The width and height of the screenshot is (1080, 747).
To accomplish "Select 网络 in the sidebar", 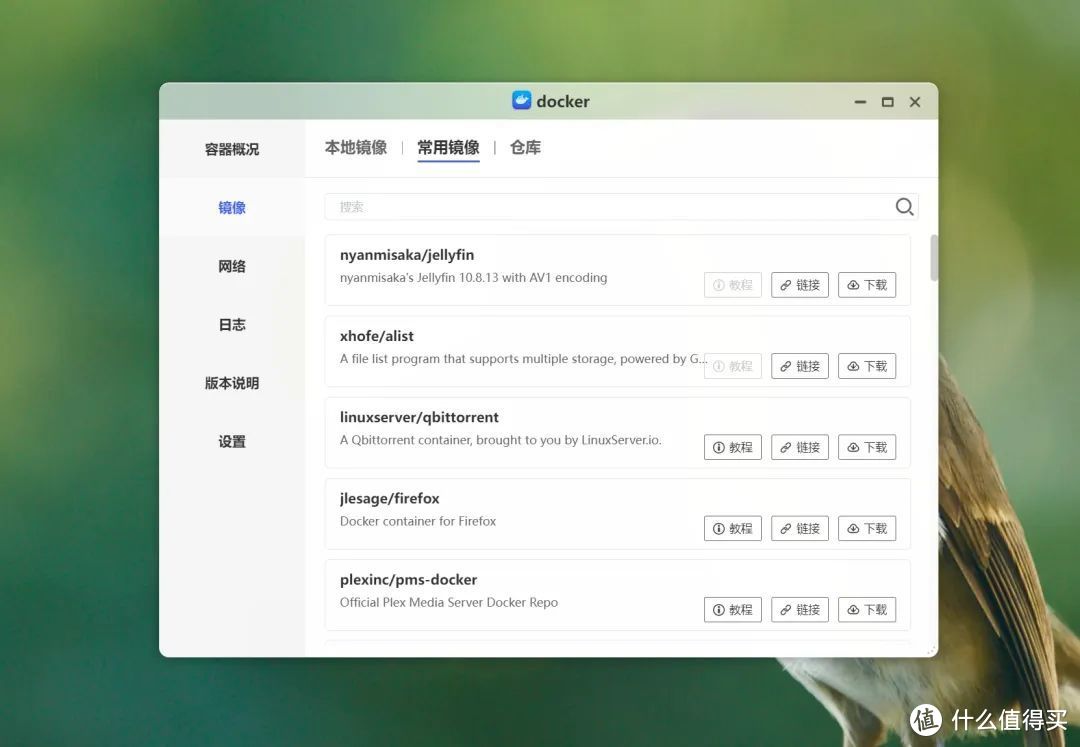I will click(x=231, y=266).
